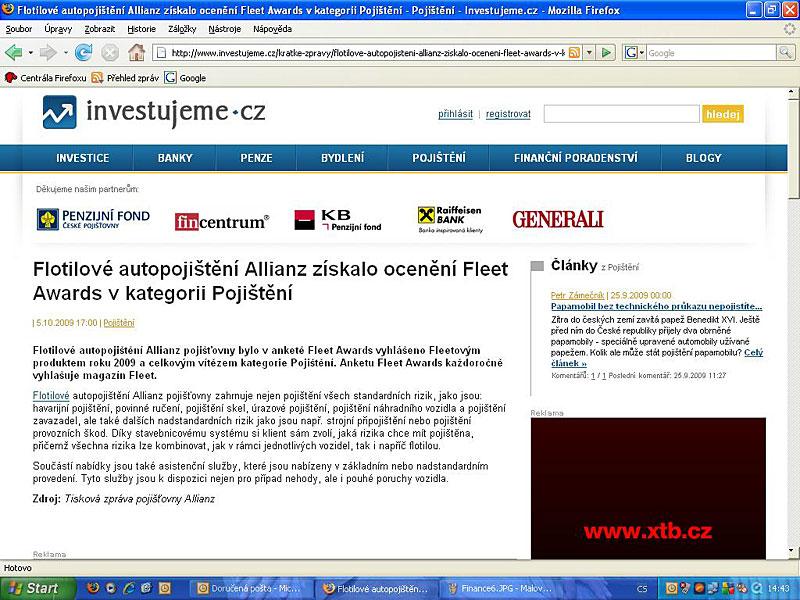Open the Historie menu
Screen dimensions: 800x600
point(141,29)
